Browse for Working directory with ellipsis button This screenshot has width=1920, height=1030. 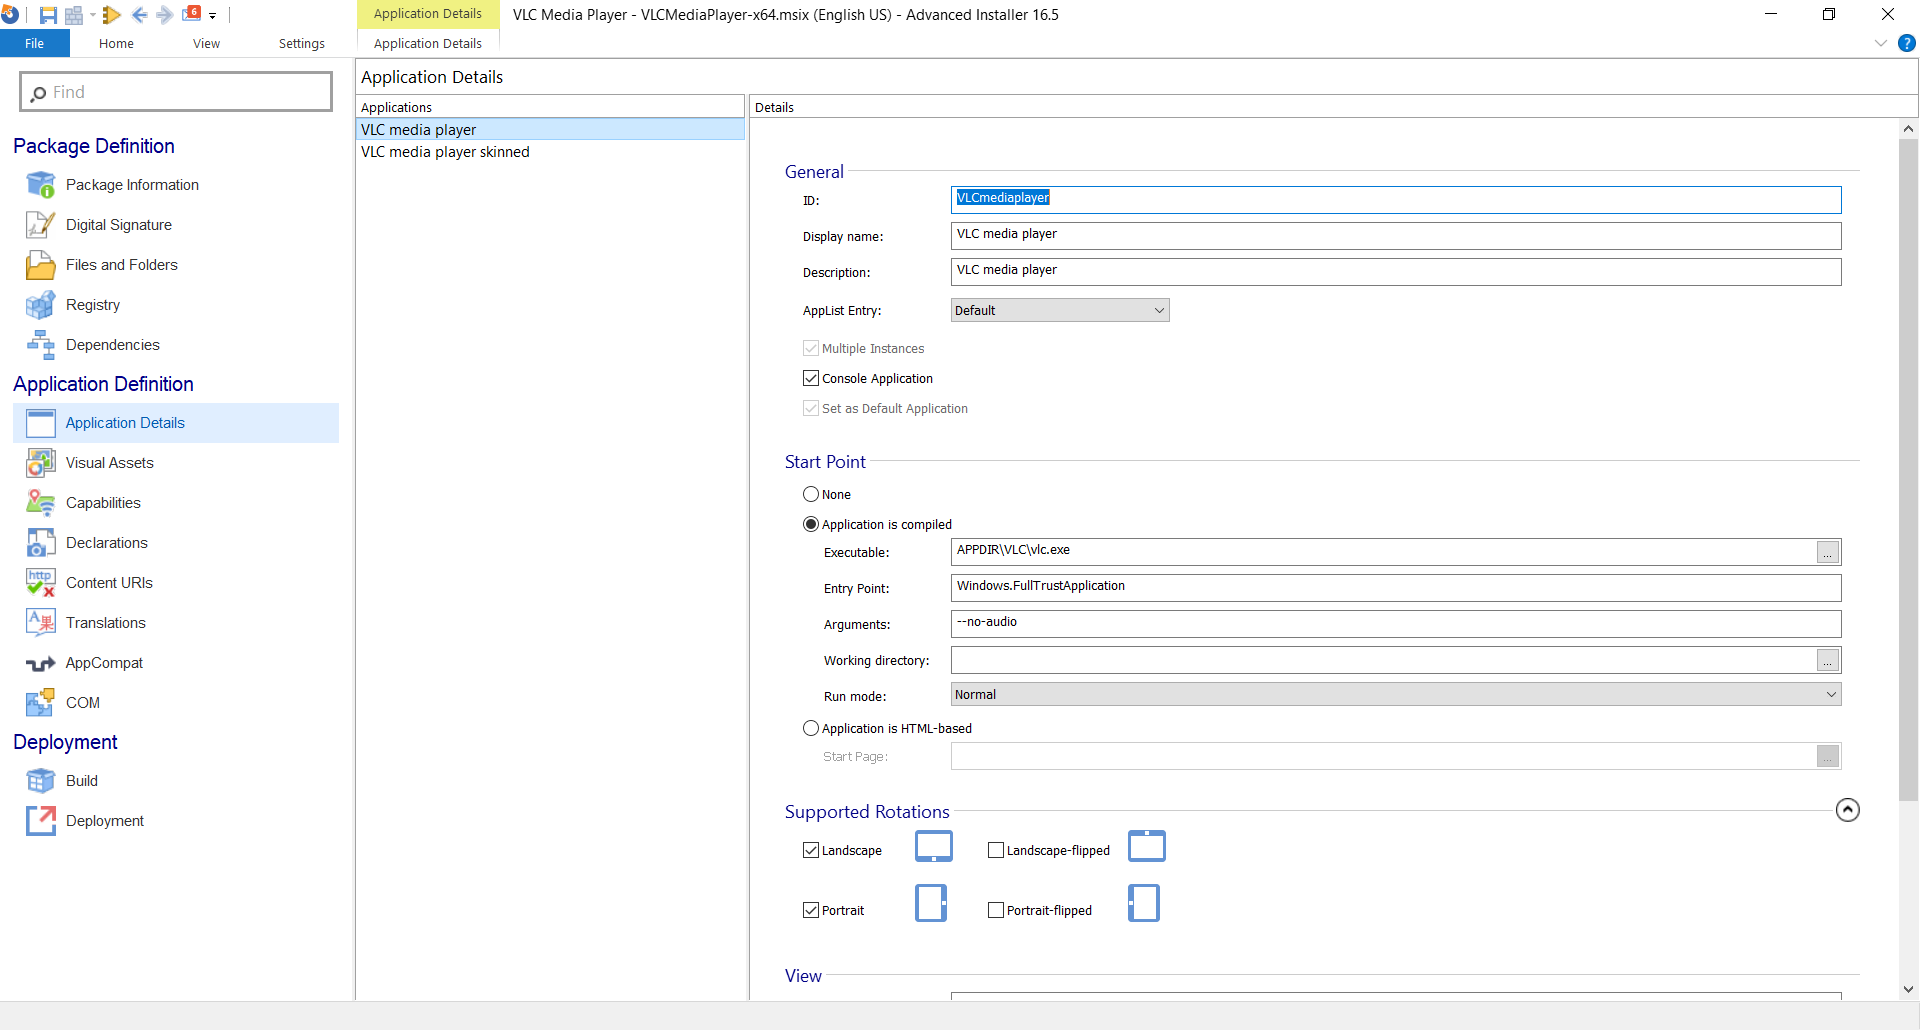coord(1828,660)
